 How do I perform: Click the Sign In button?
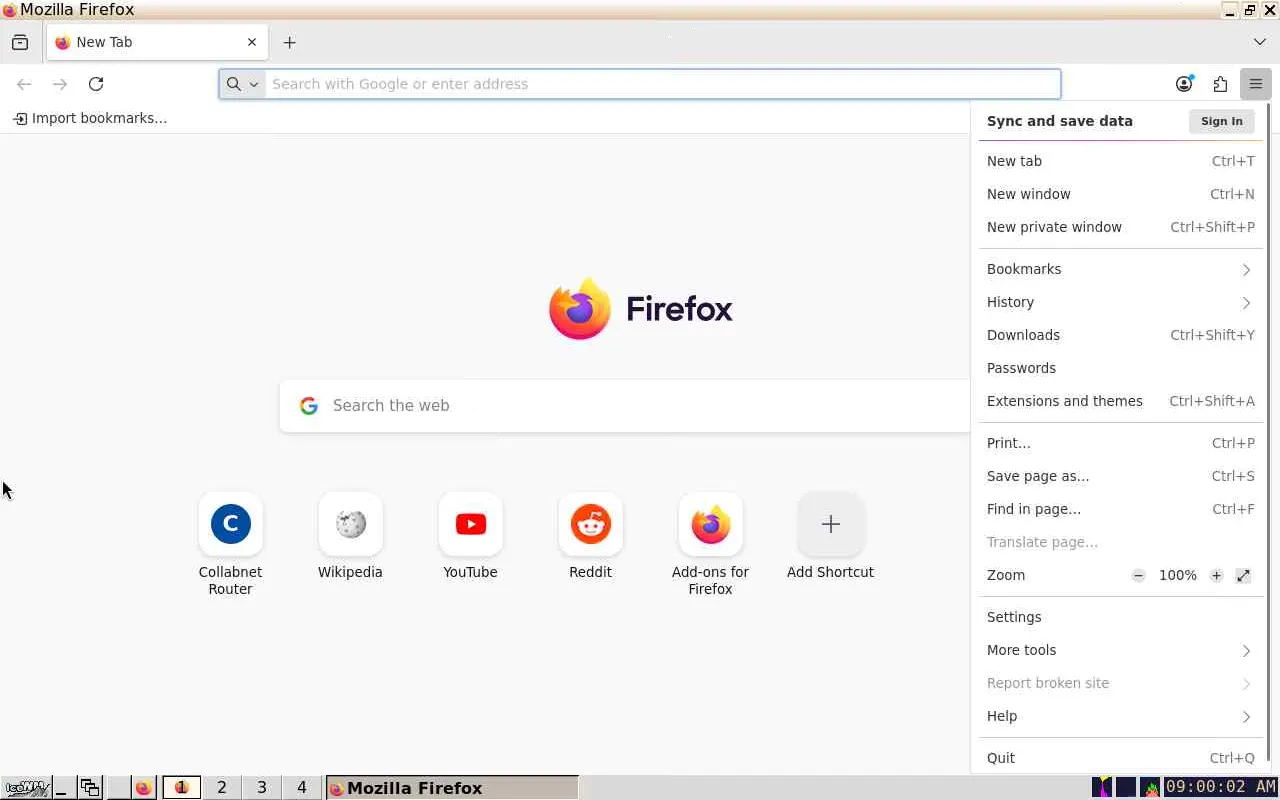point(1222,121)
